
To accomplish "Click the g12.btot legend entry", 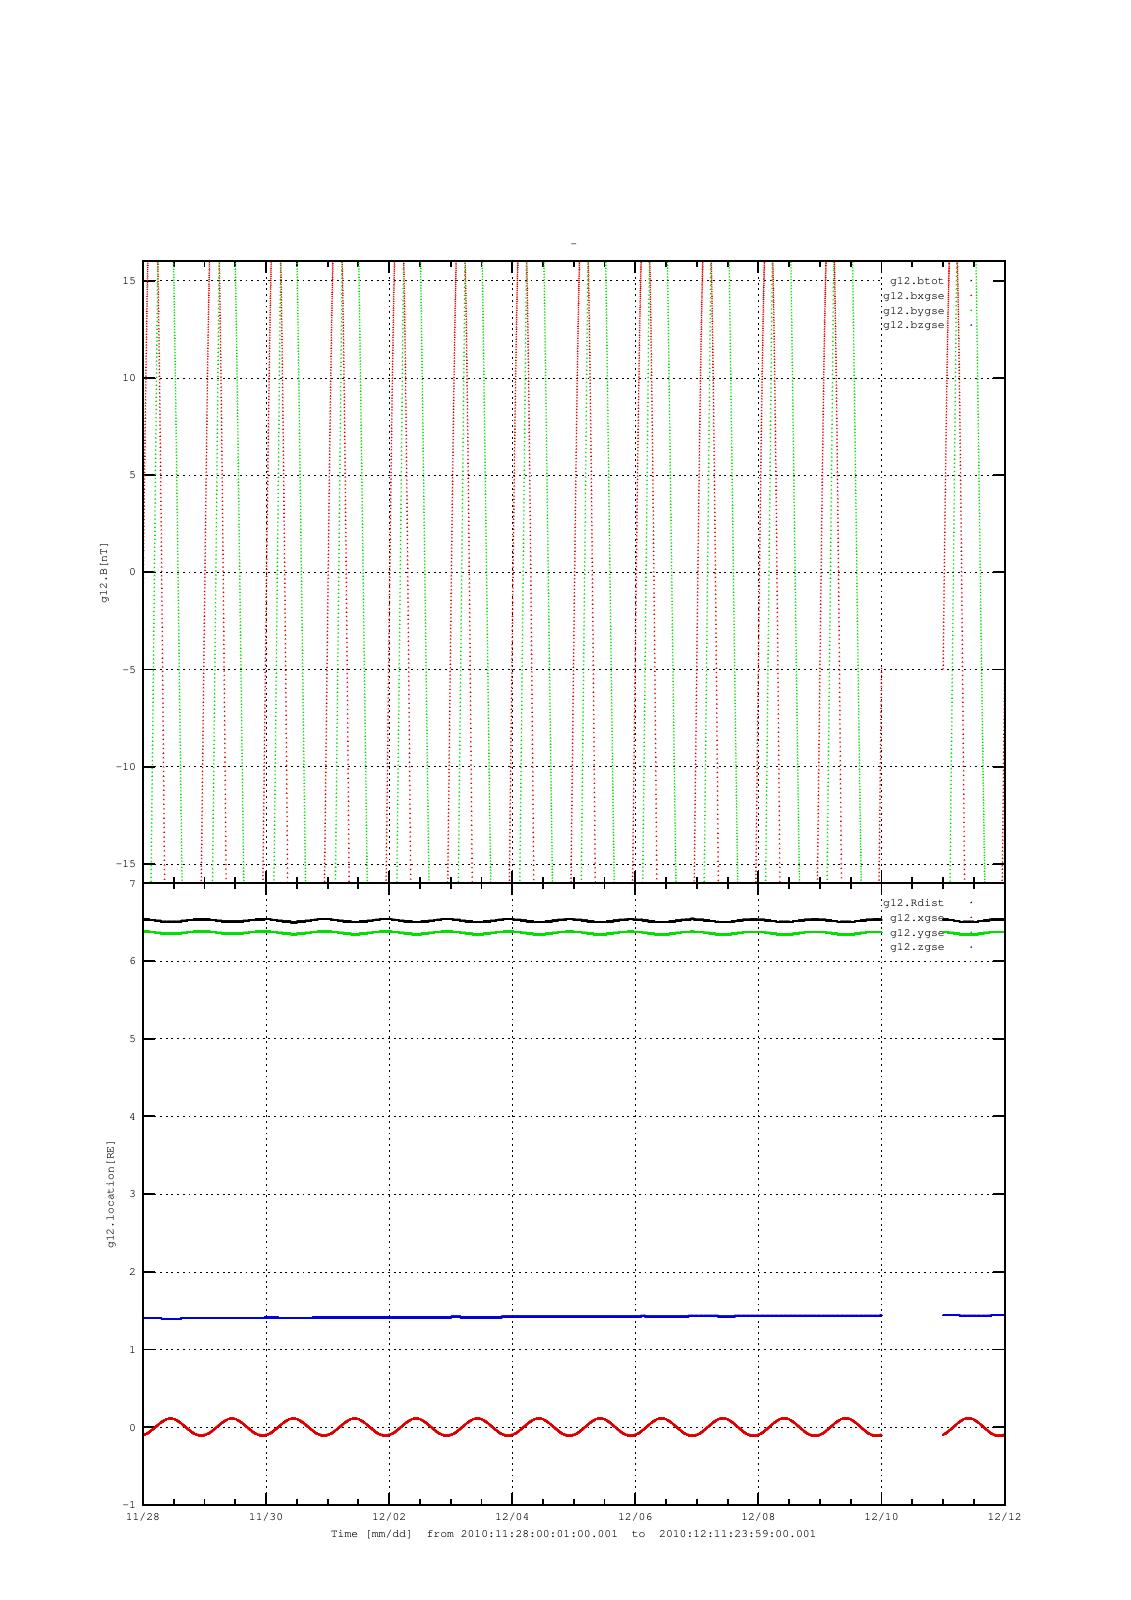I will coord(916,281).
